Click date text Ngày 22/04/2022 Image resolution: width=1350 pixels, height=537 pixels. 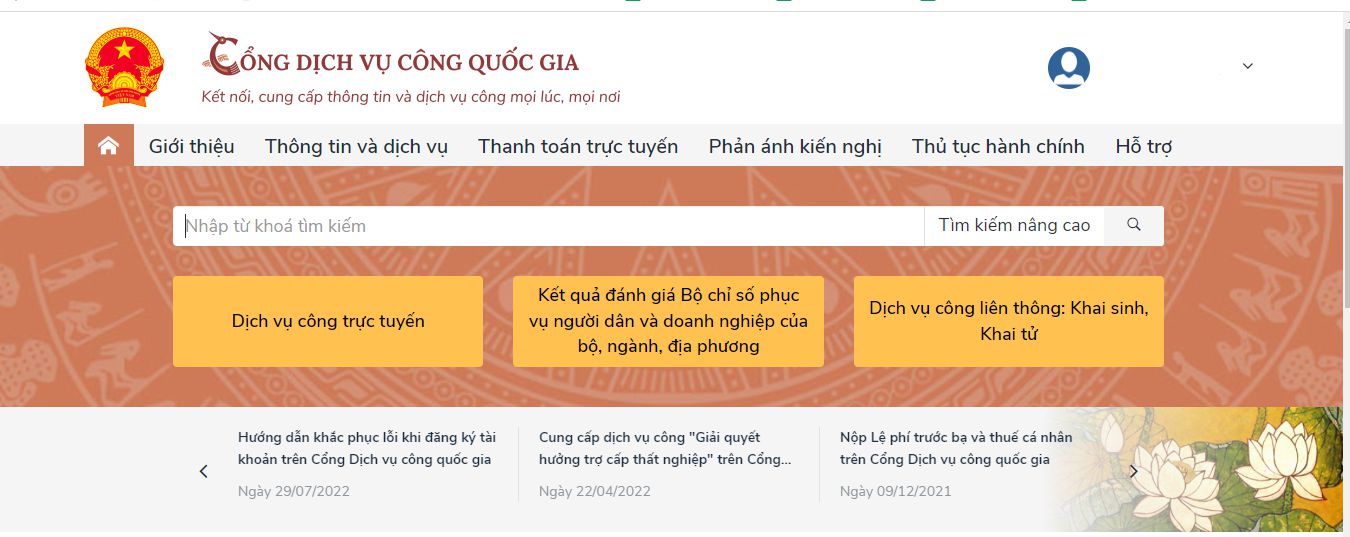click(595, 491)
